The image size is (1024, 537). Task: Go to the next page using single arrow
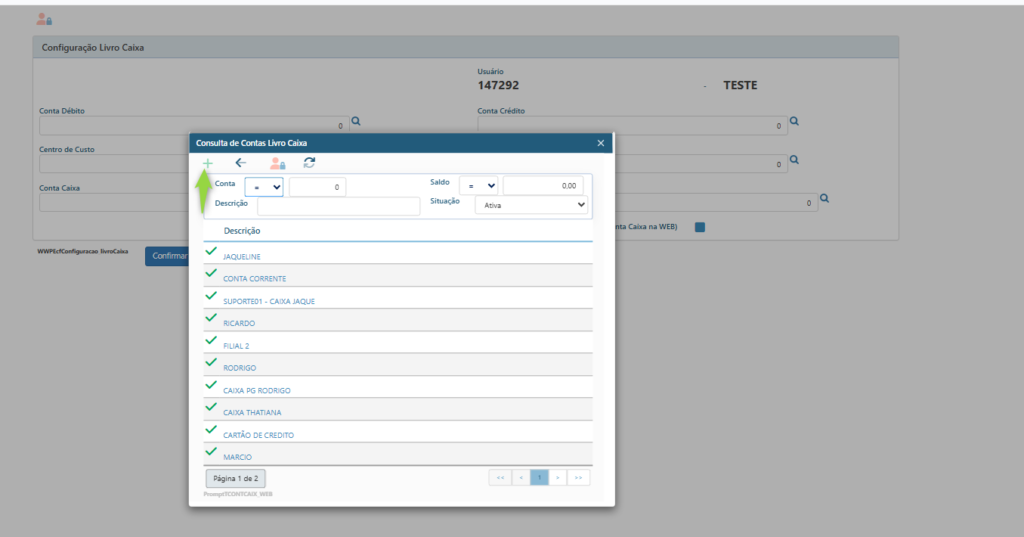point(558,478)
